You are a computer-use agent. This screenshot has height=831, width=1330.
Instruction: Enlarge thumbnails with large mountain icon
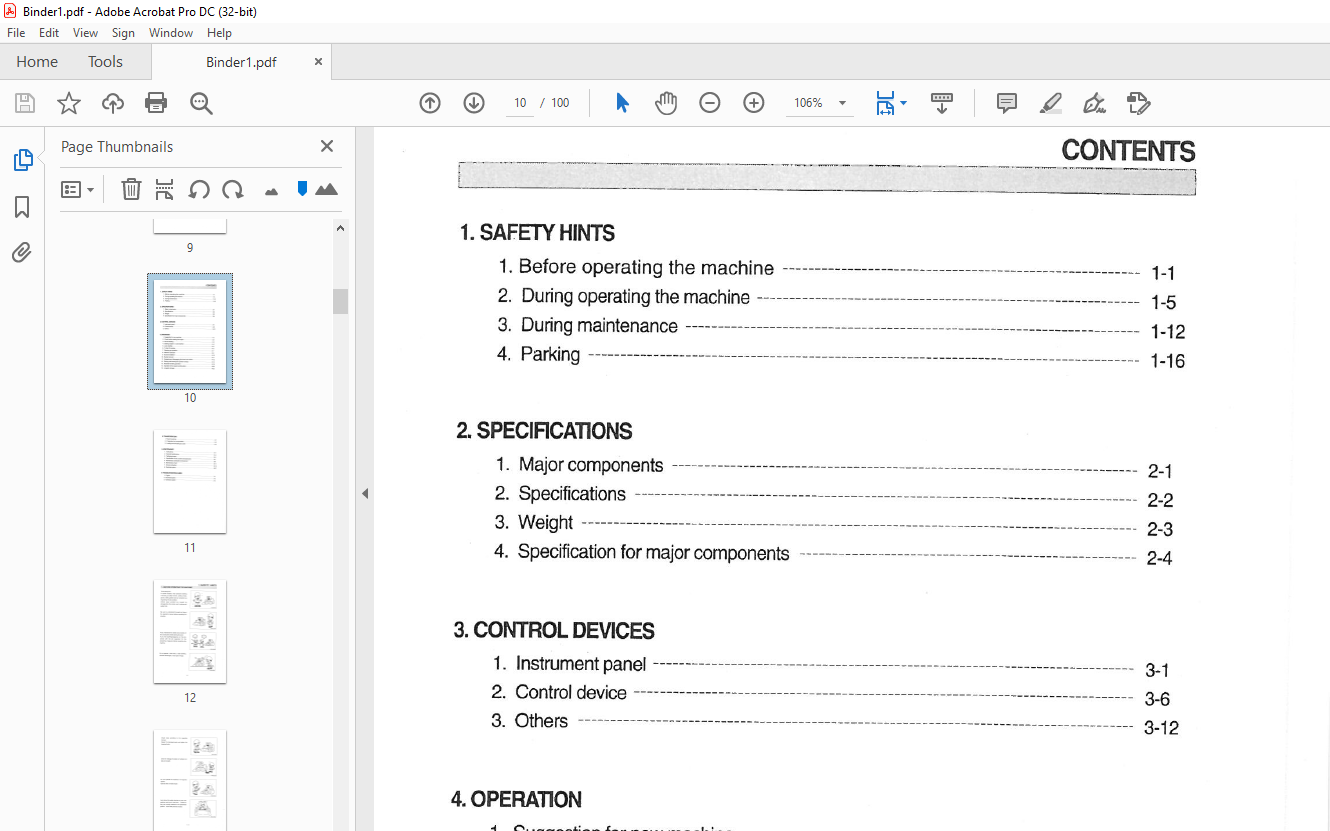tap(326, 189)
